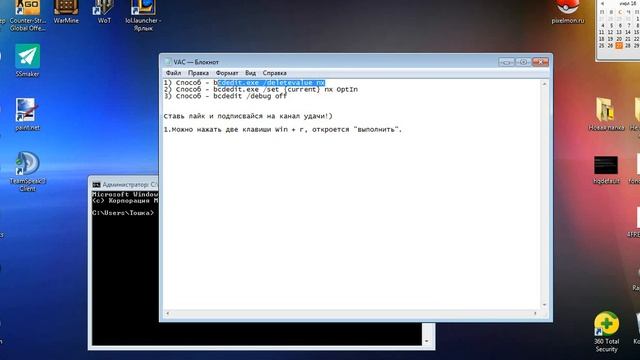Open SSmaker desktop icon

click(27, 60)
